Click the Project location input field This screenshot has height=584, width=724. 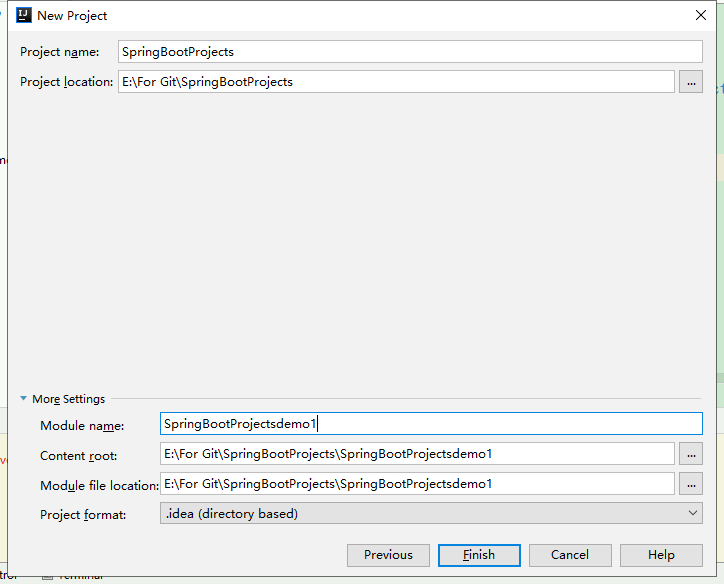[x=396, y=82]
